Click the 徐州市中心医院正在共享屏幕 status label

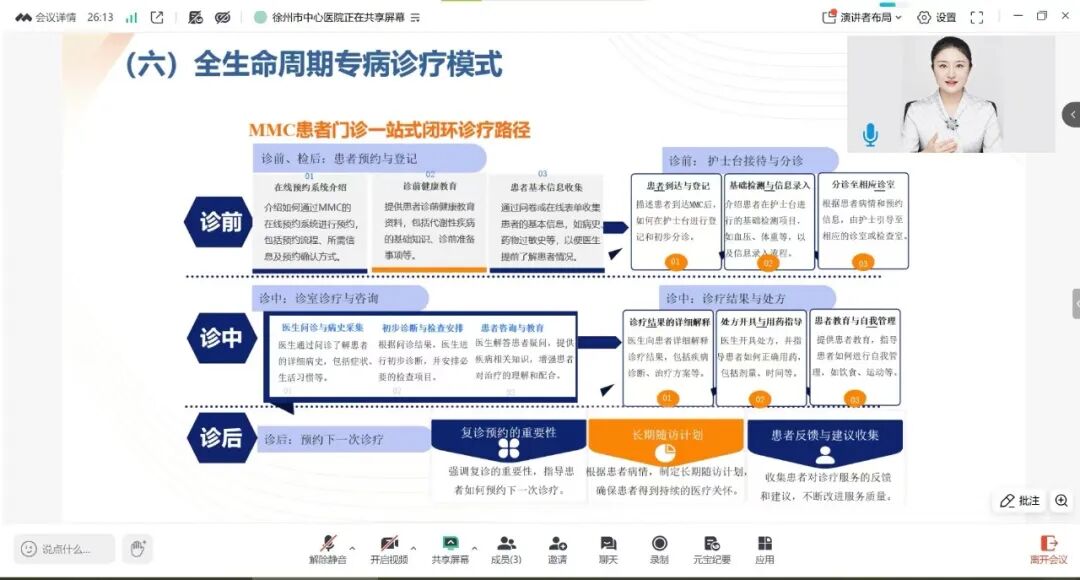338,17
